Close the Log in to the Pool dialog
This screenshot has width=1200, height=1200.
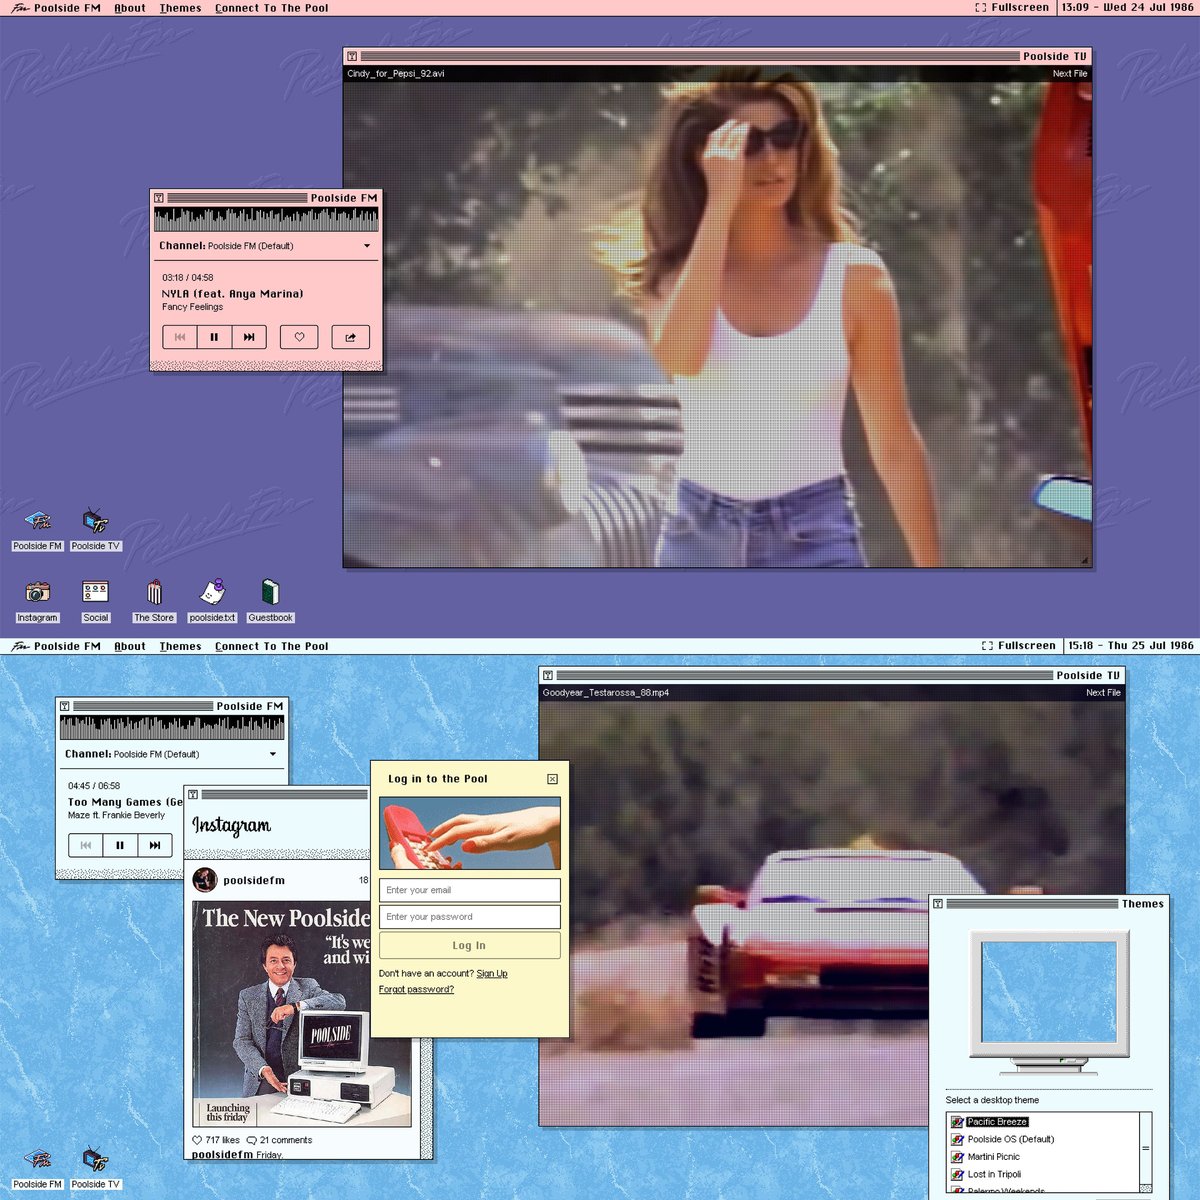(x=552, y=779)
